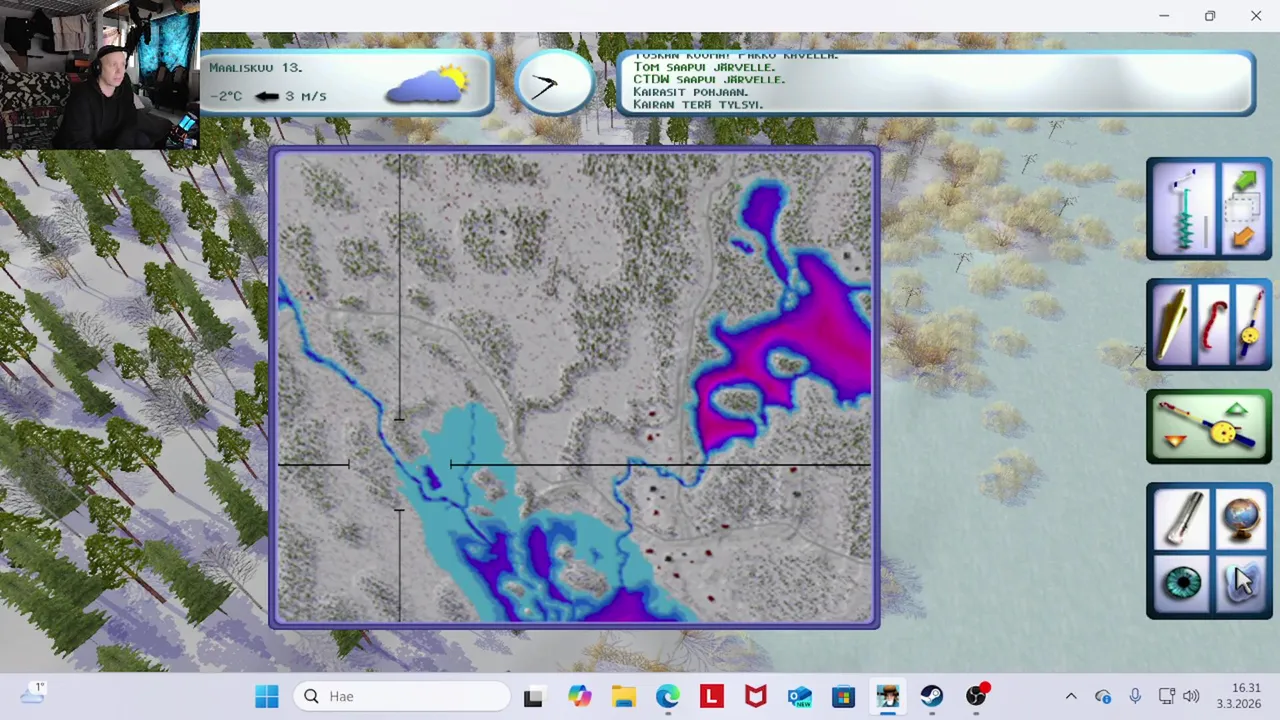The width and height of the screenshot is (1280, 720).
Task: Open the globe map icon
Action: (1241, 519)
